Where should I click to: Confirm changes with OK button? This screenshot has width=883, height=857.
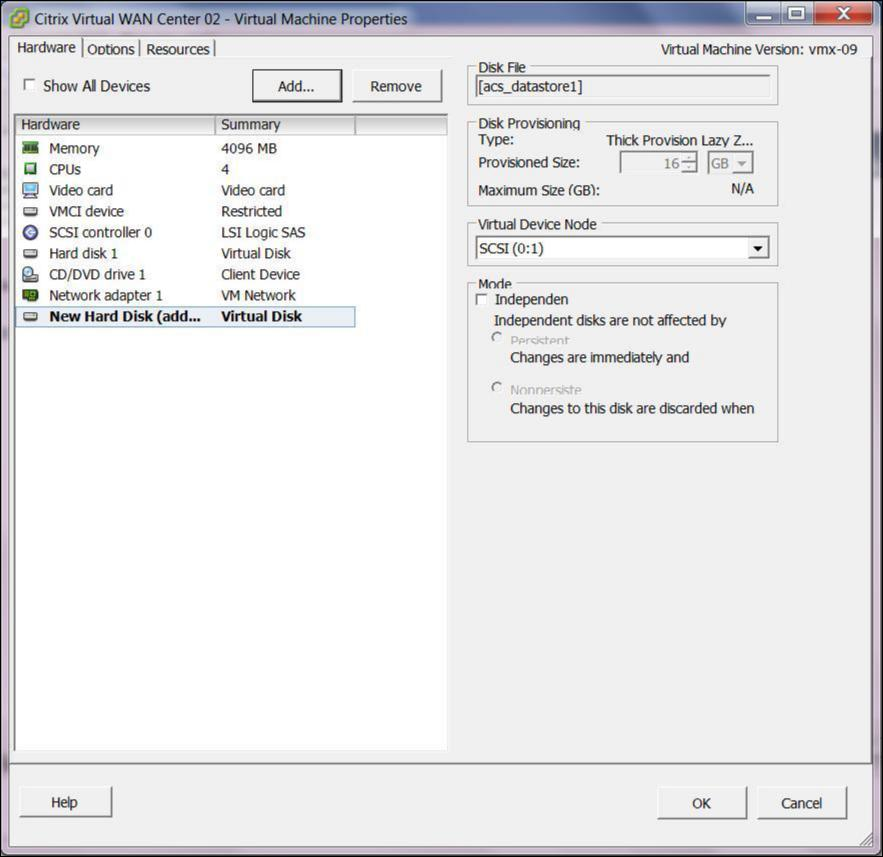tap(702, 803)
